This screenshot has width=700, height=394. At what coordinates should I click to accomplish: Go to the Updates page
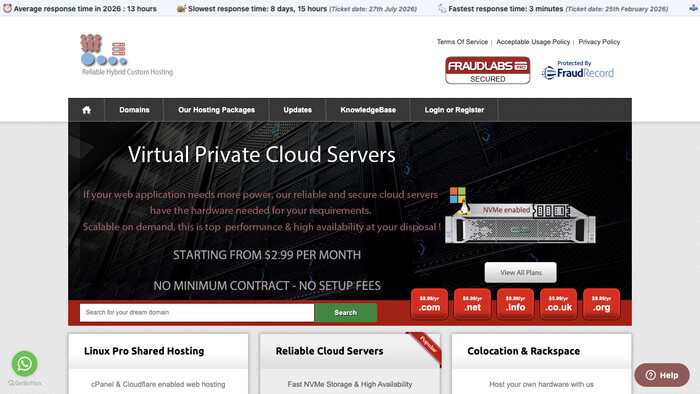(297, 110)
